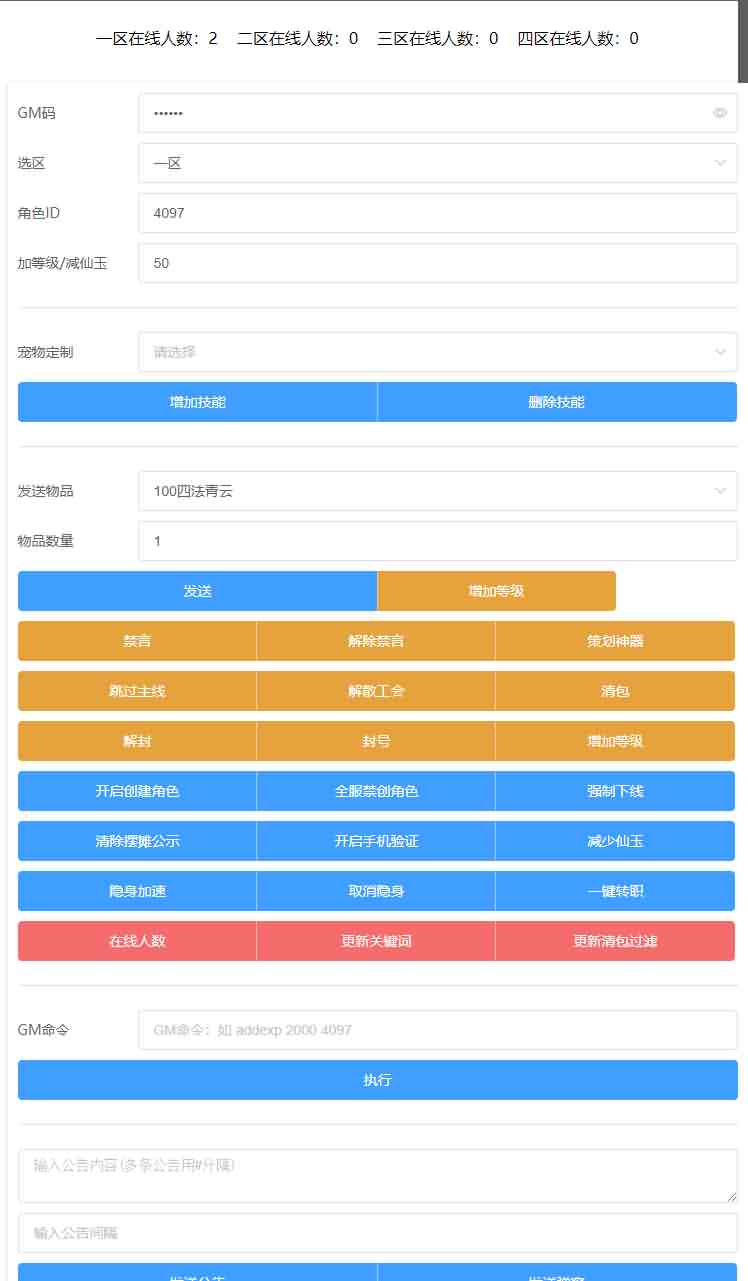Click the 清包 button

(x=615, y=691)
